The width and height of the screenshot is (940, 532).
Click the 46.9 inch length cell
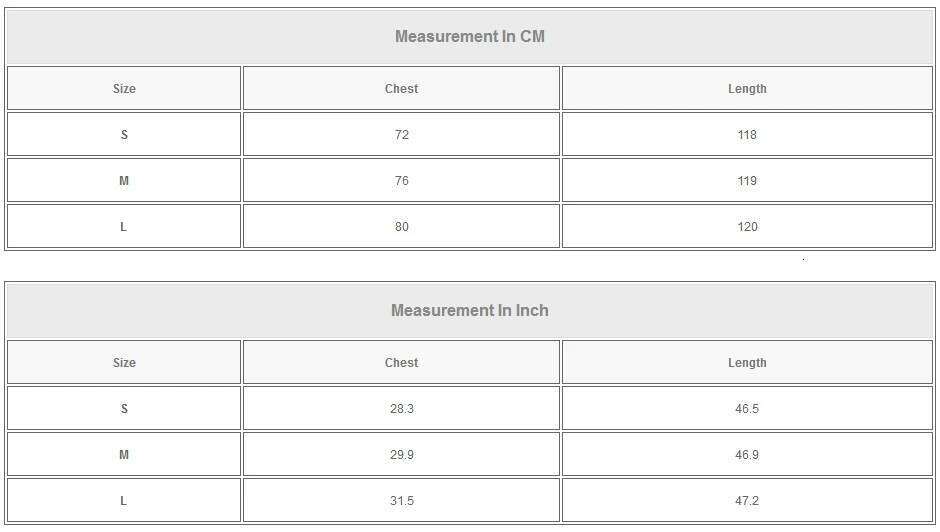(x=747, y=455)
